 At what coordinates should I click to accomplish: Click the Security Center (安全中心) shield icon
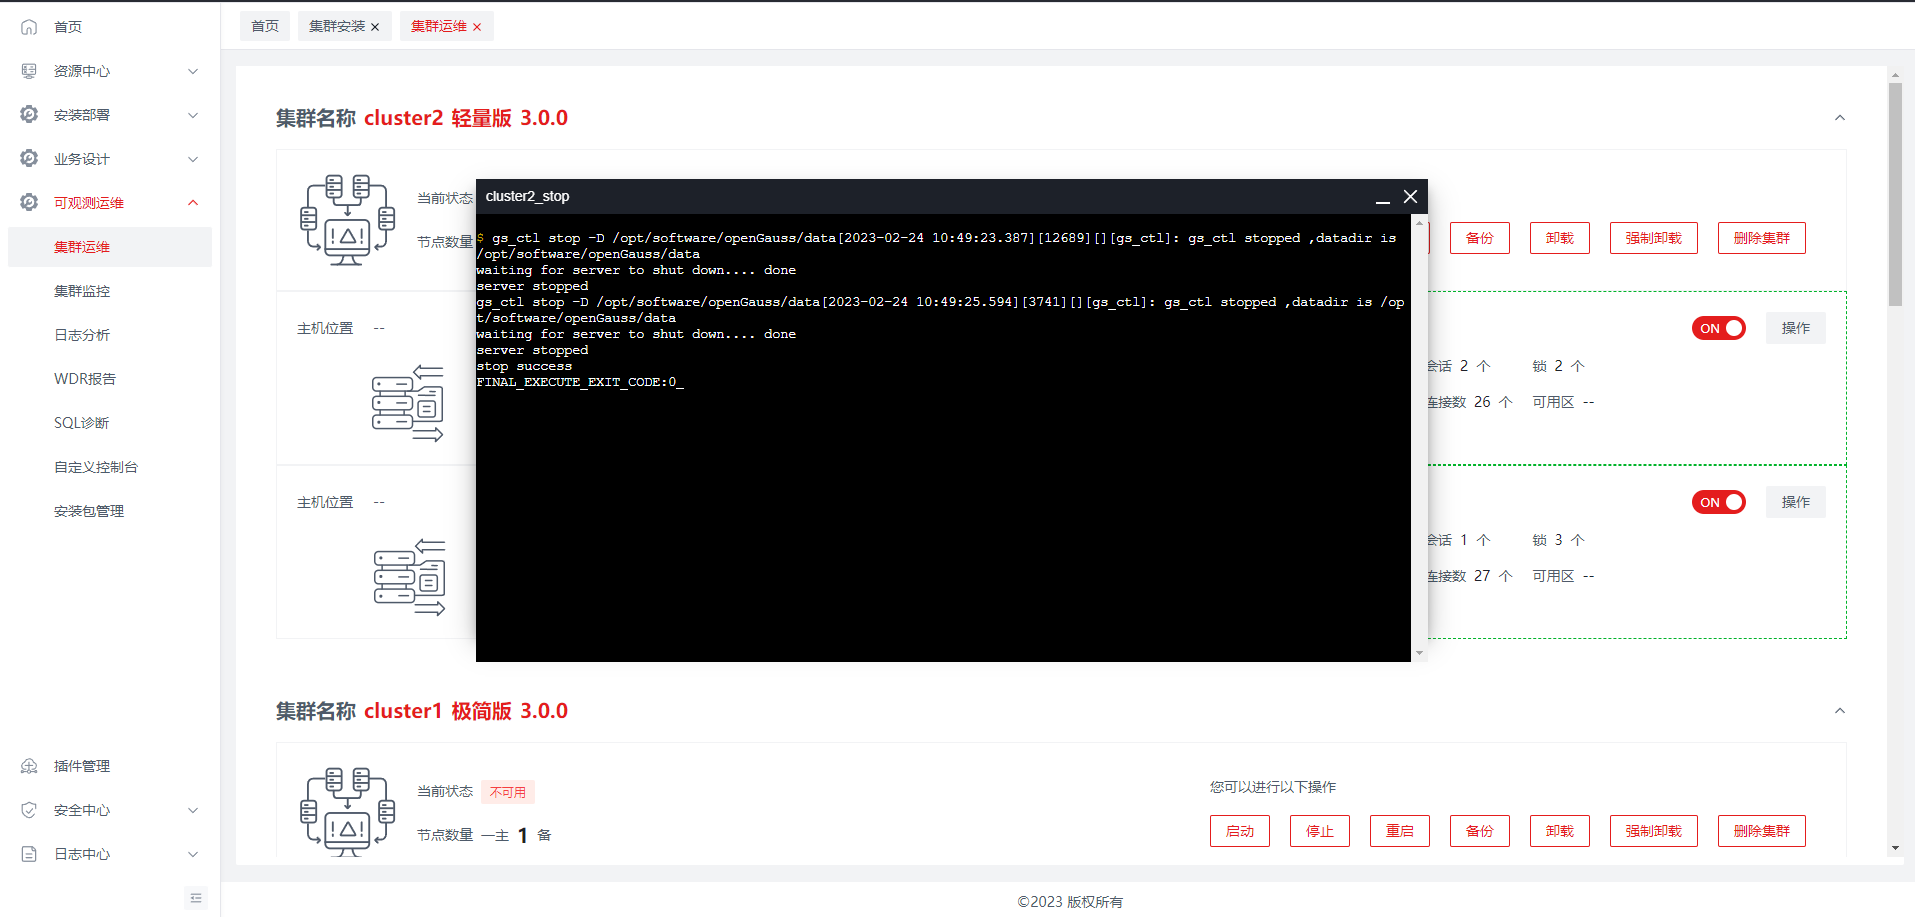tap(29, 810)
